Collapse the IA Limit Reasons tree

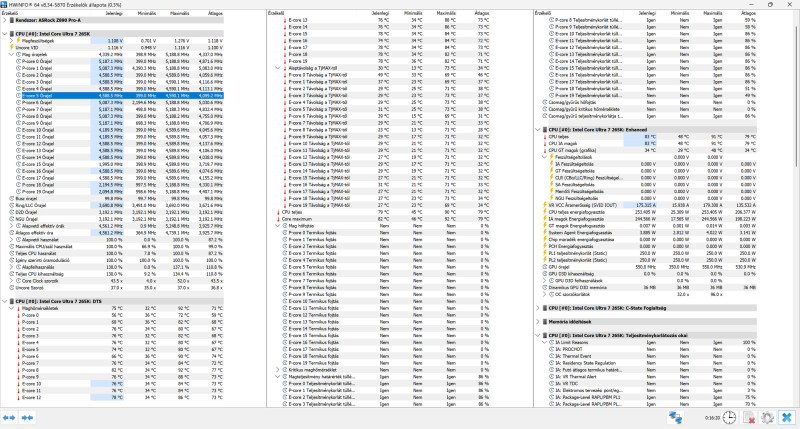544,342
